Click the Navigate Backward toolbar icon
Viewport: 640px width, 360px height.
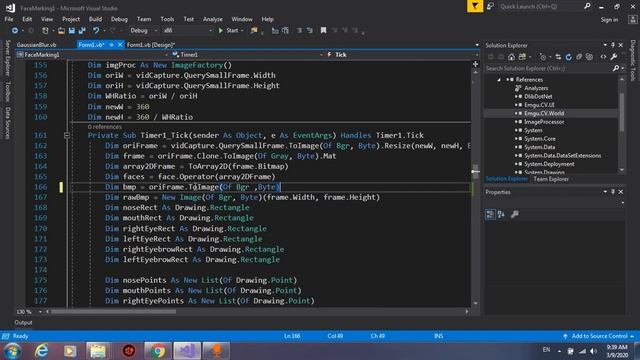coord(15,31)
